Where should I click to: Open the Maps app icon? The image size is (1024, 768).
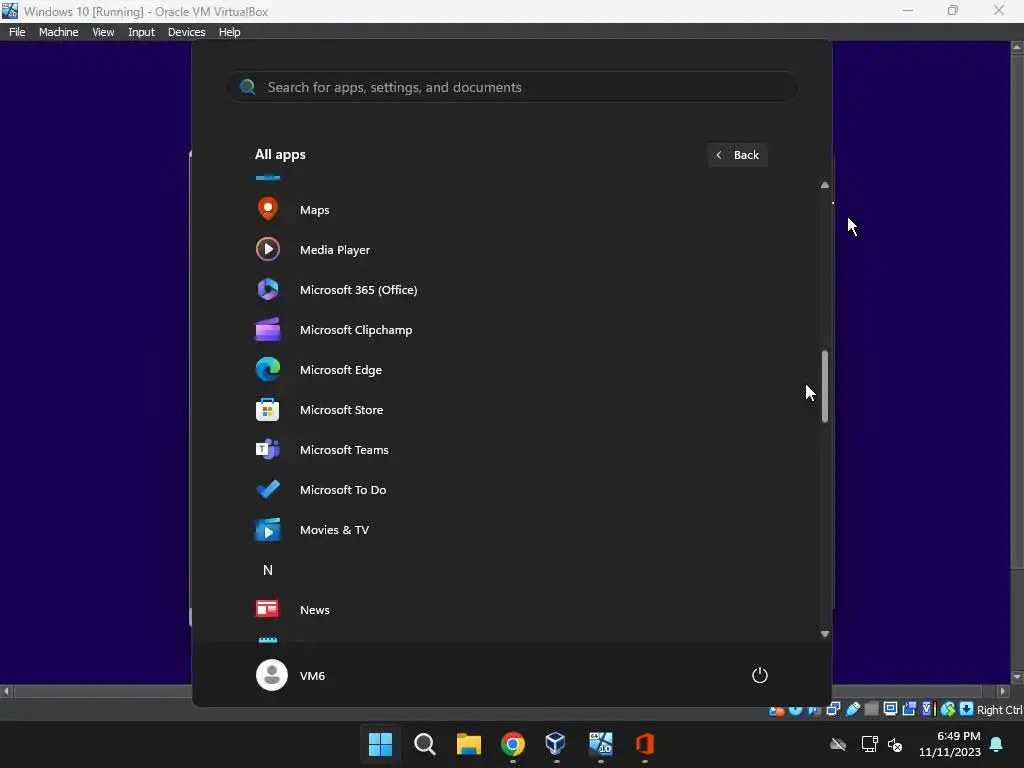click(268, 209)
